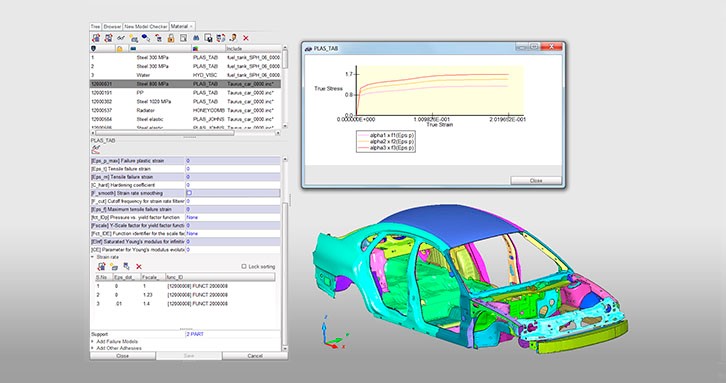Click the padlock lock icon in Material toolbar

click(170, 38)
